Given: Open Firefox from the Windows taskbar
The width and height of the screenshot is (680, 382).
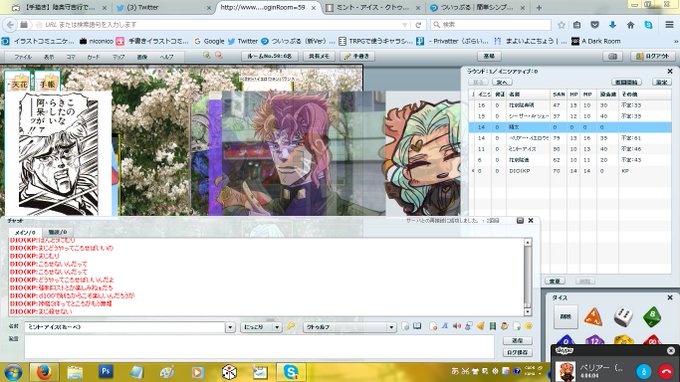Looking at the screenshot, I should pos(44,372).
